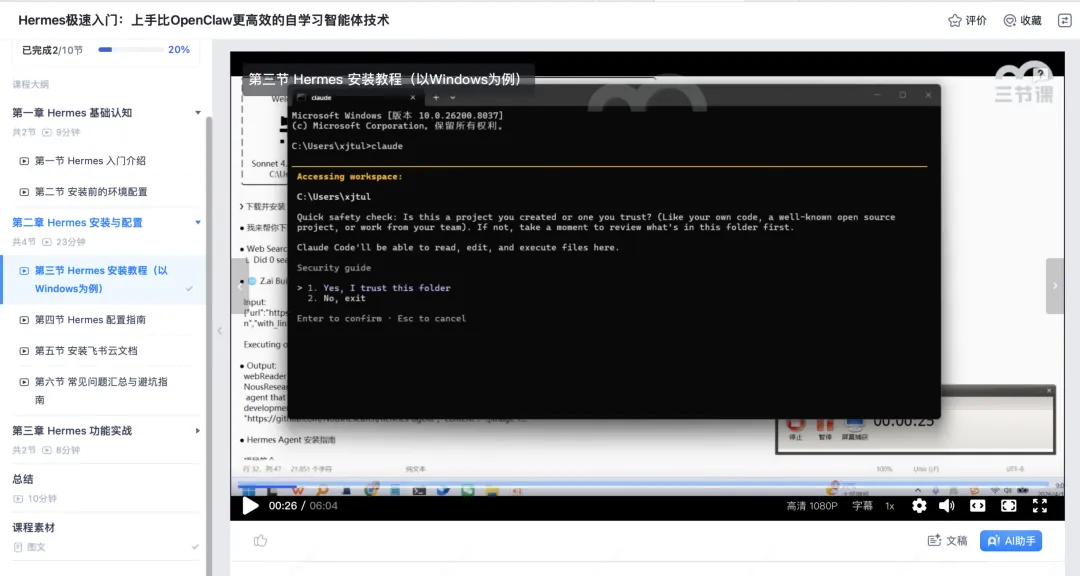Change playback speed 1x
Viewport: 1080px width, 576px height.
tap(890, 506)
